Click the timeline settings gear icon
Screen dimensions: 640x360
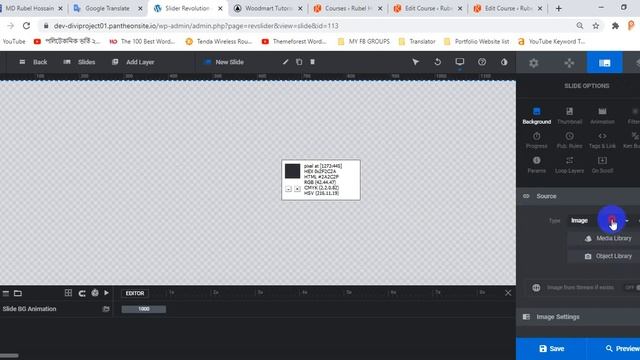95,293
